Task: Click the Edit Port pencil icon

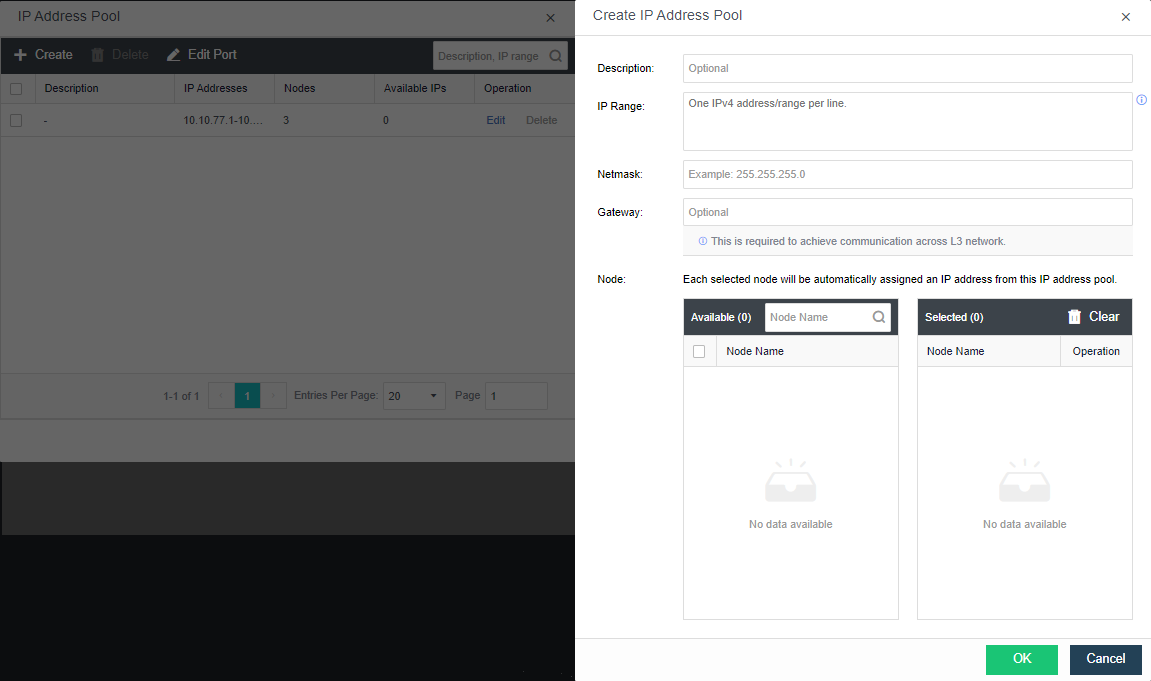Action: pos(174,55)
